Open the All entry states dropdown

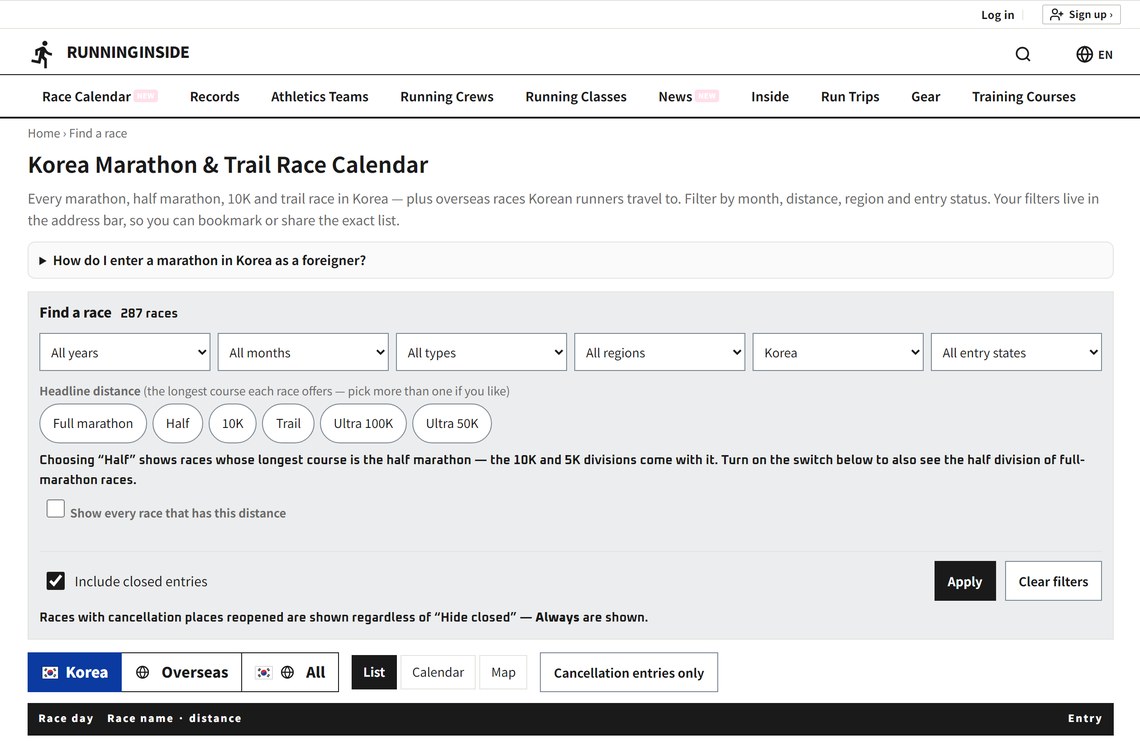click(x=1016, y=353)
